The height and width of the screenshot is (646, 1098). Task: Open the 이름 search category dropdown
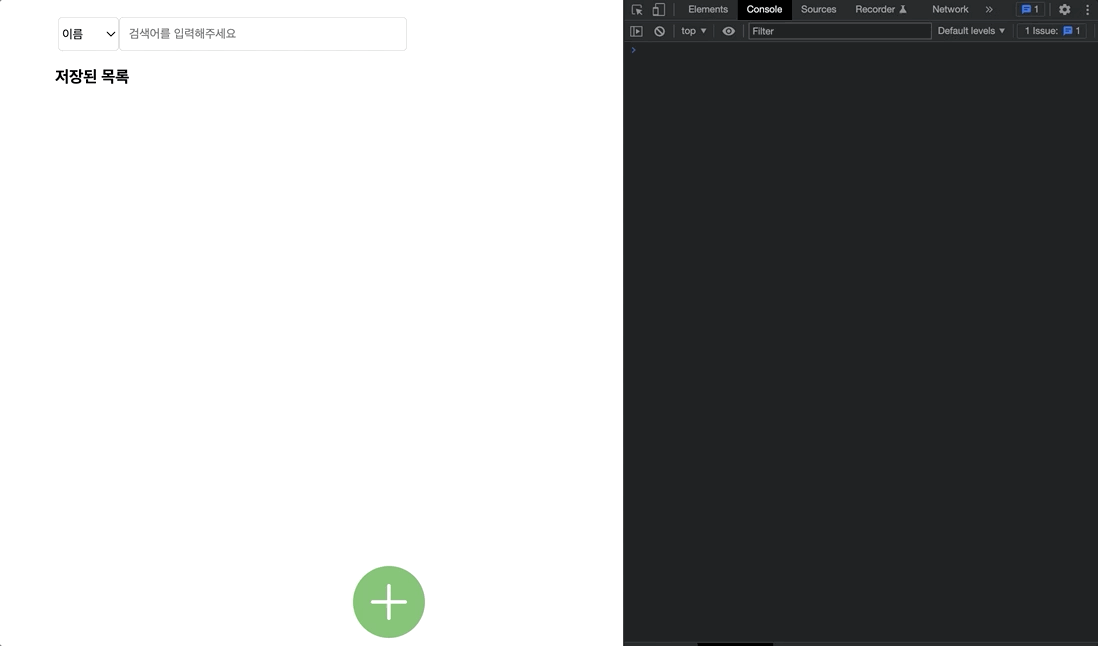click(88, 34)
